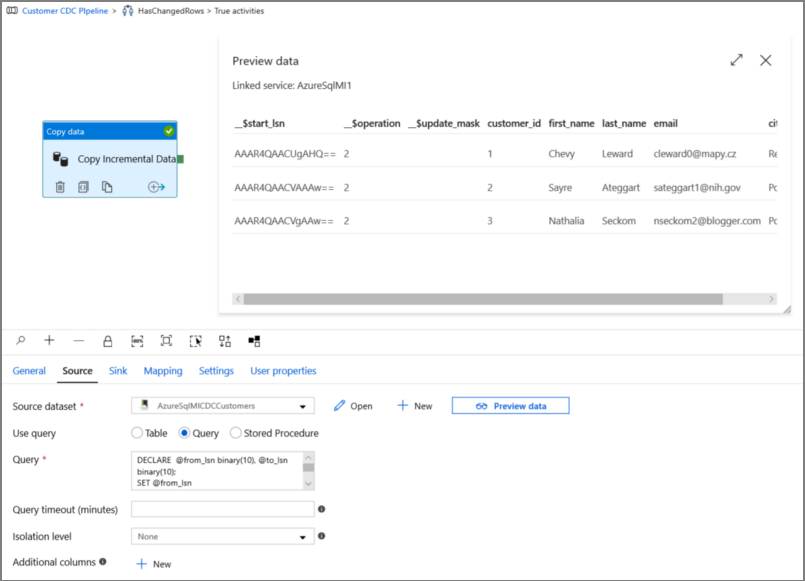The height and width of the screenshot is (581, 805).
Task: Click the Query timeout input field
Action: 220,509
